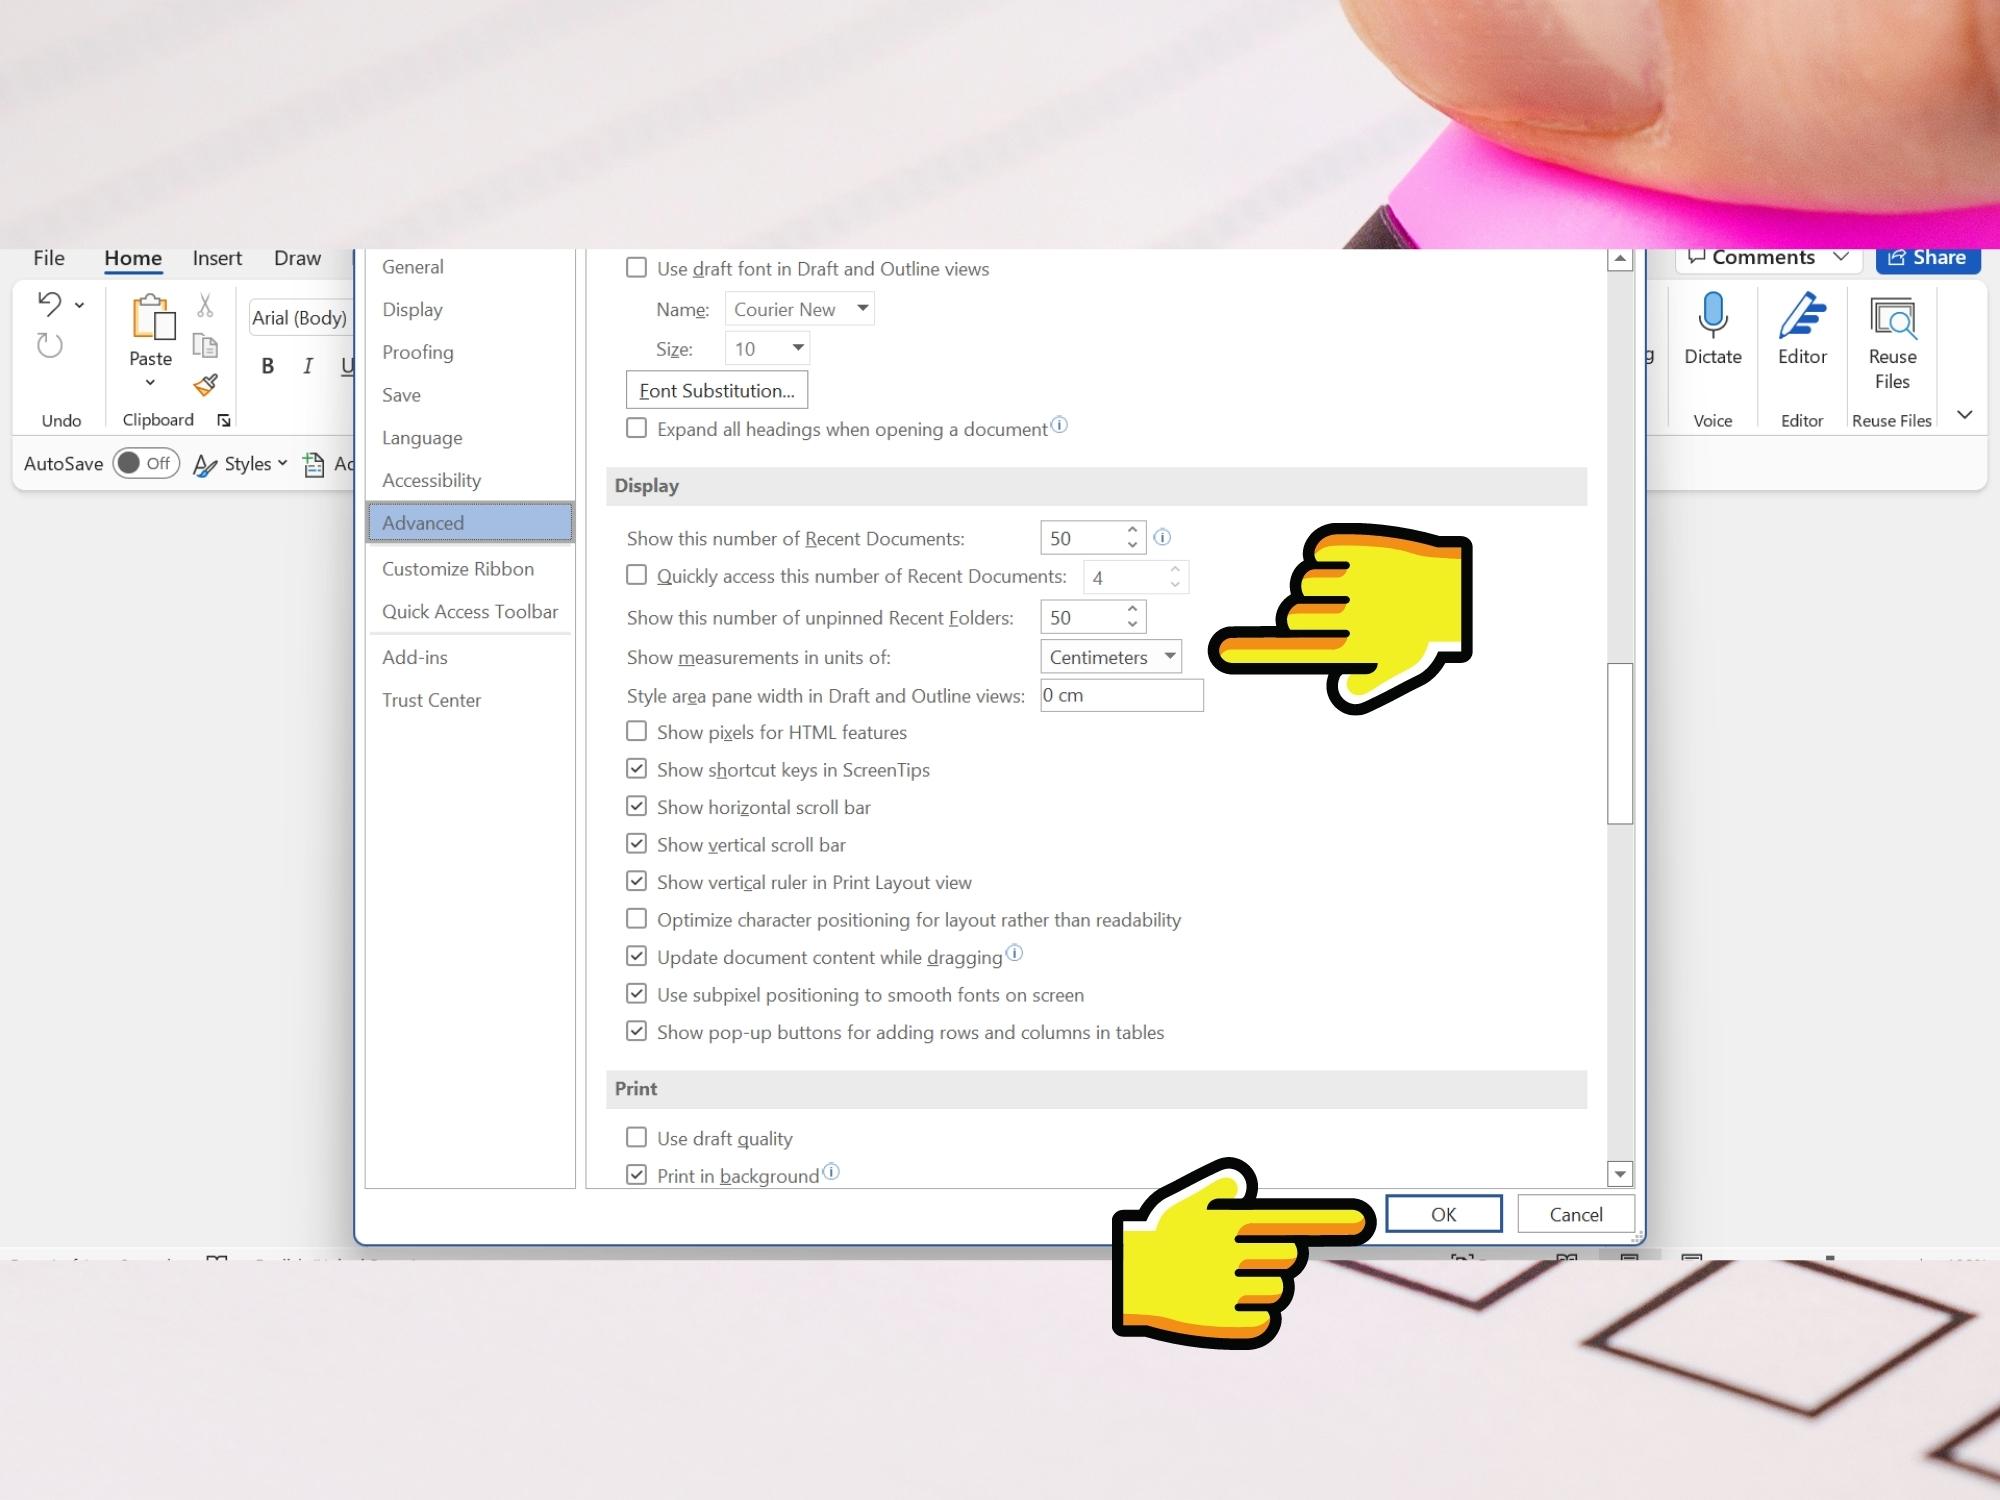Click OK to apply options

click(1444, 1214)
